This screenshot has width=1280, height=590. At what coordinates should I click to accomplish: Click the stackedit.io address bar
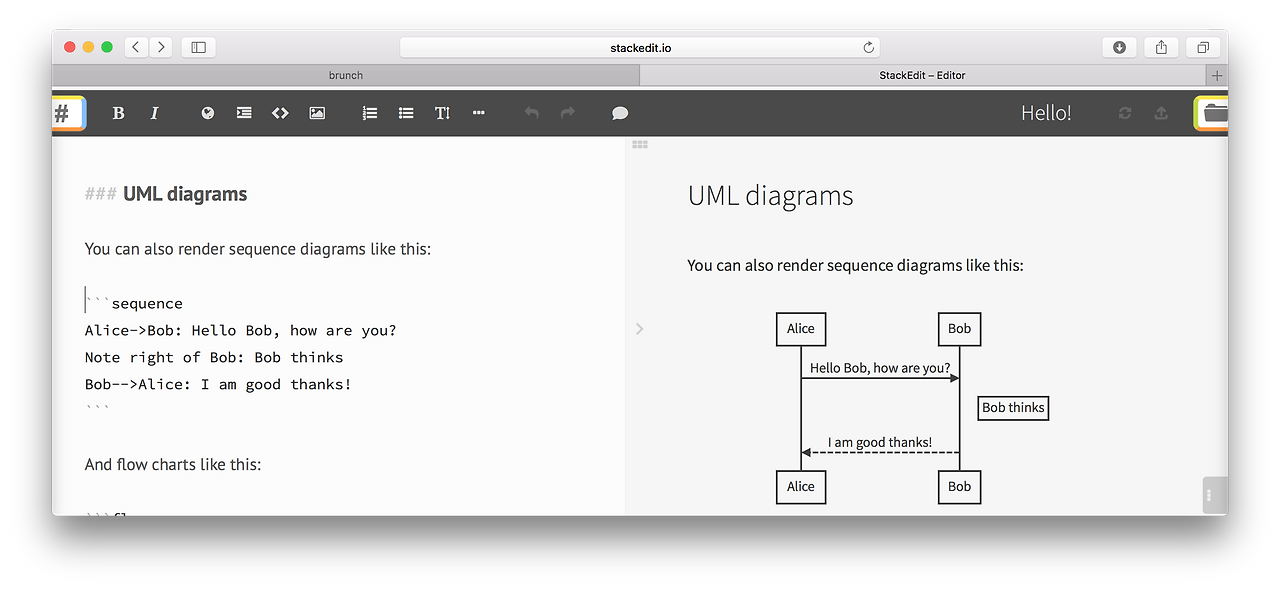(640, 47)
